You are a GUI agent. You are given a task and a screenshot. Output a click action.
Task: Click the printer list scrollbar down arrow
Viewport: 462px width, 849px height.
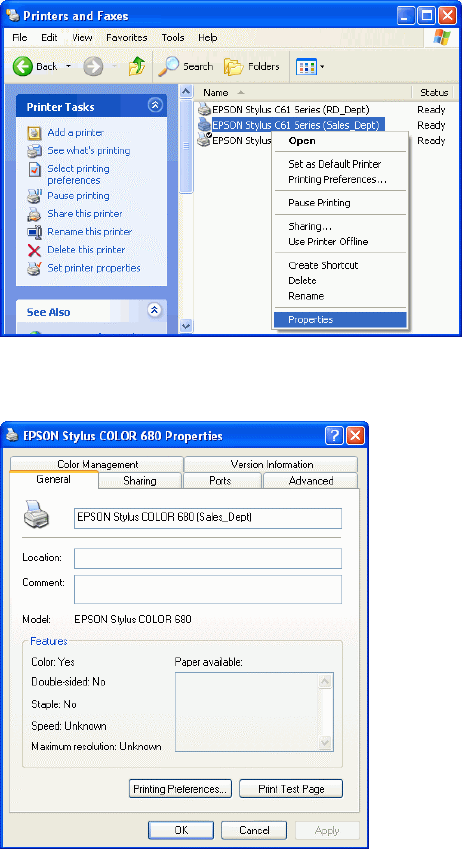tap(186, 326)
